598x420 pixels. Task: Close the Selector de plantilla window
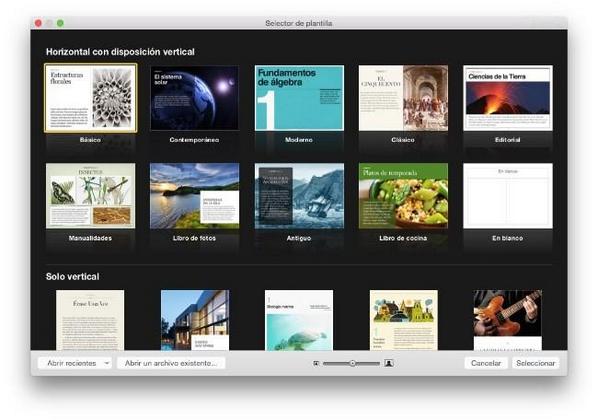coord(39,23)
